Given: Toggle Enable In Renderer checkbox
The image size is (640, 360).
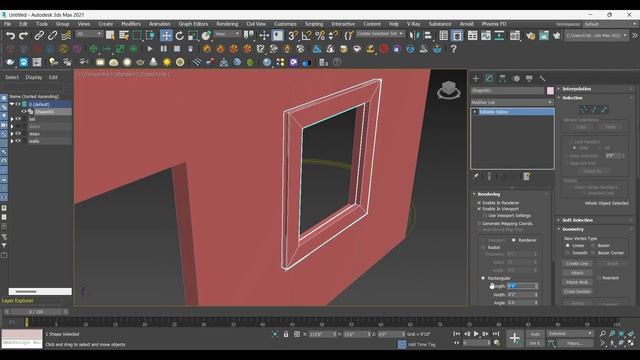Looking at the screenshot, I should point(480,203).
